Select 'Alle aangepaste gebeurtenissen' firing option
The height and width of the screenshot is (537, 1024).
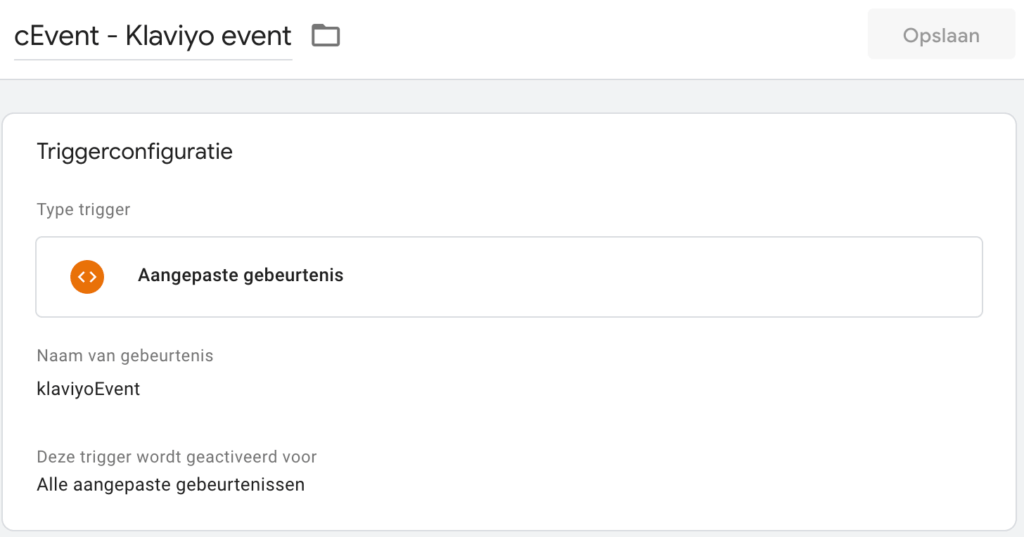pos(170,485)
